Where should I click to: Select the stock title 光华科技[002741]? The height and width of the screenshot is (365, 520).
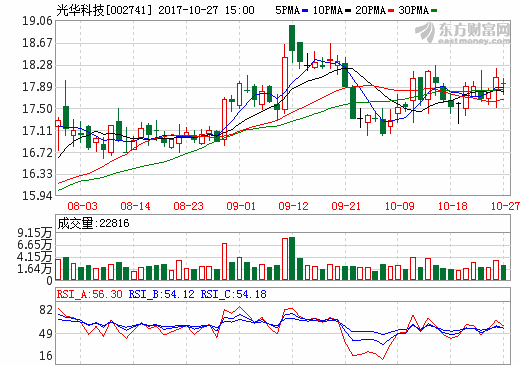click(x=104, y=10)
